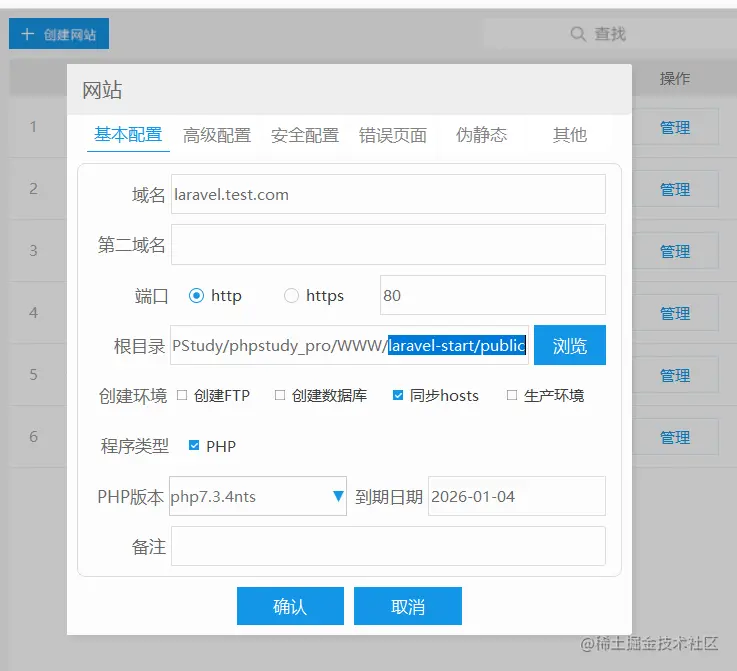737x671 pixels.
Task: Click the 操作 column header
Action: [675, 78]
